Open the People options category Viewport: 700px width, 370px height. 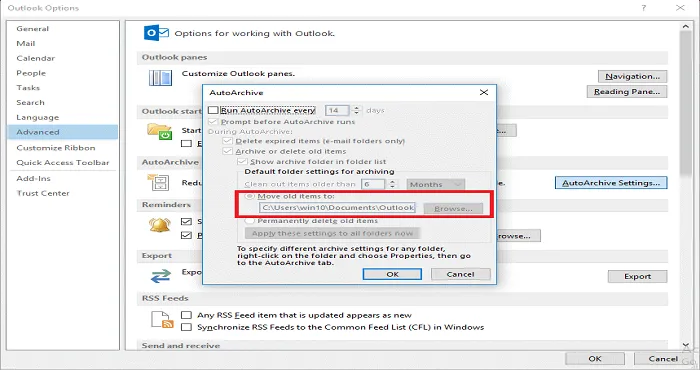31,73
